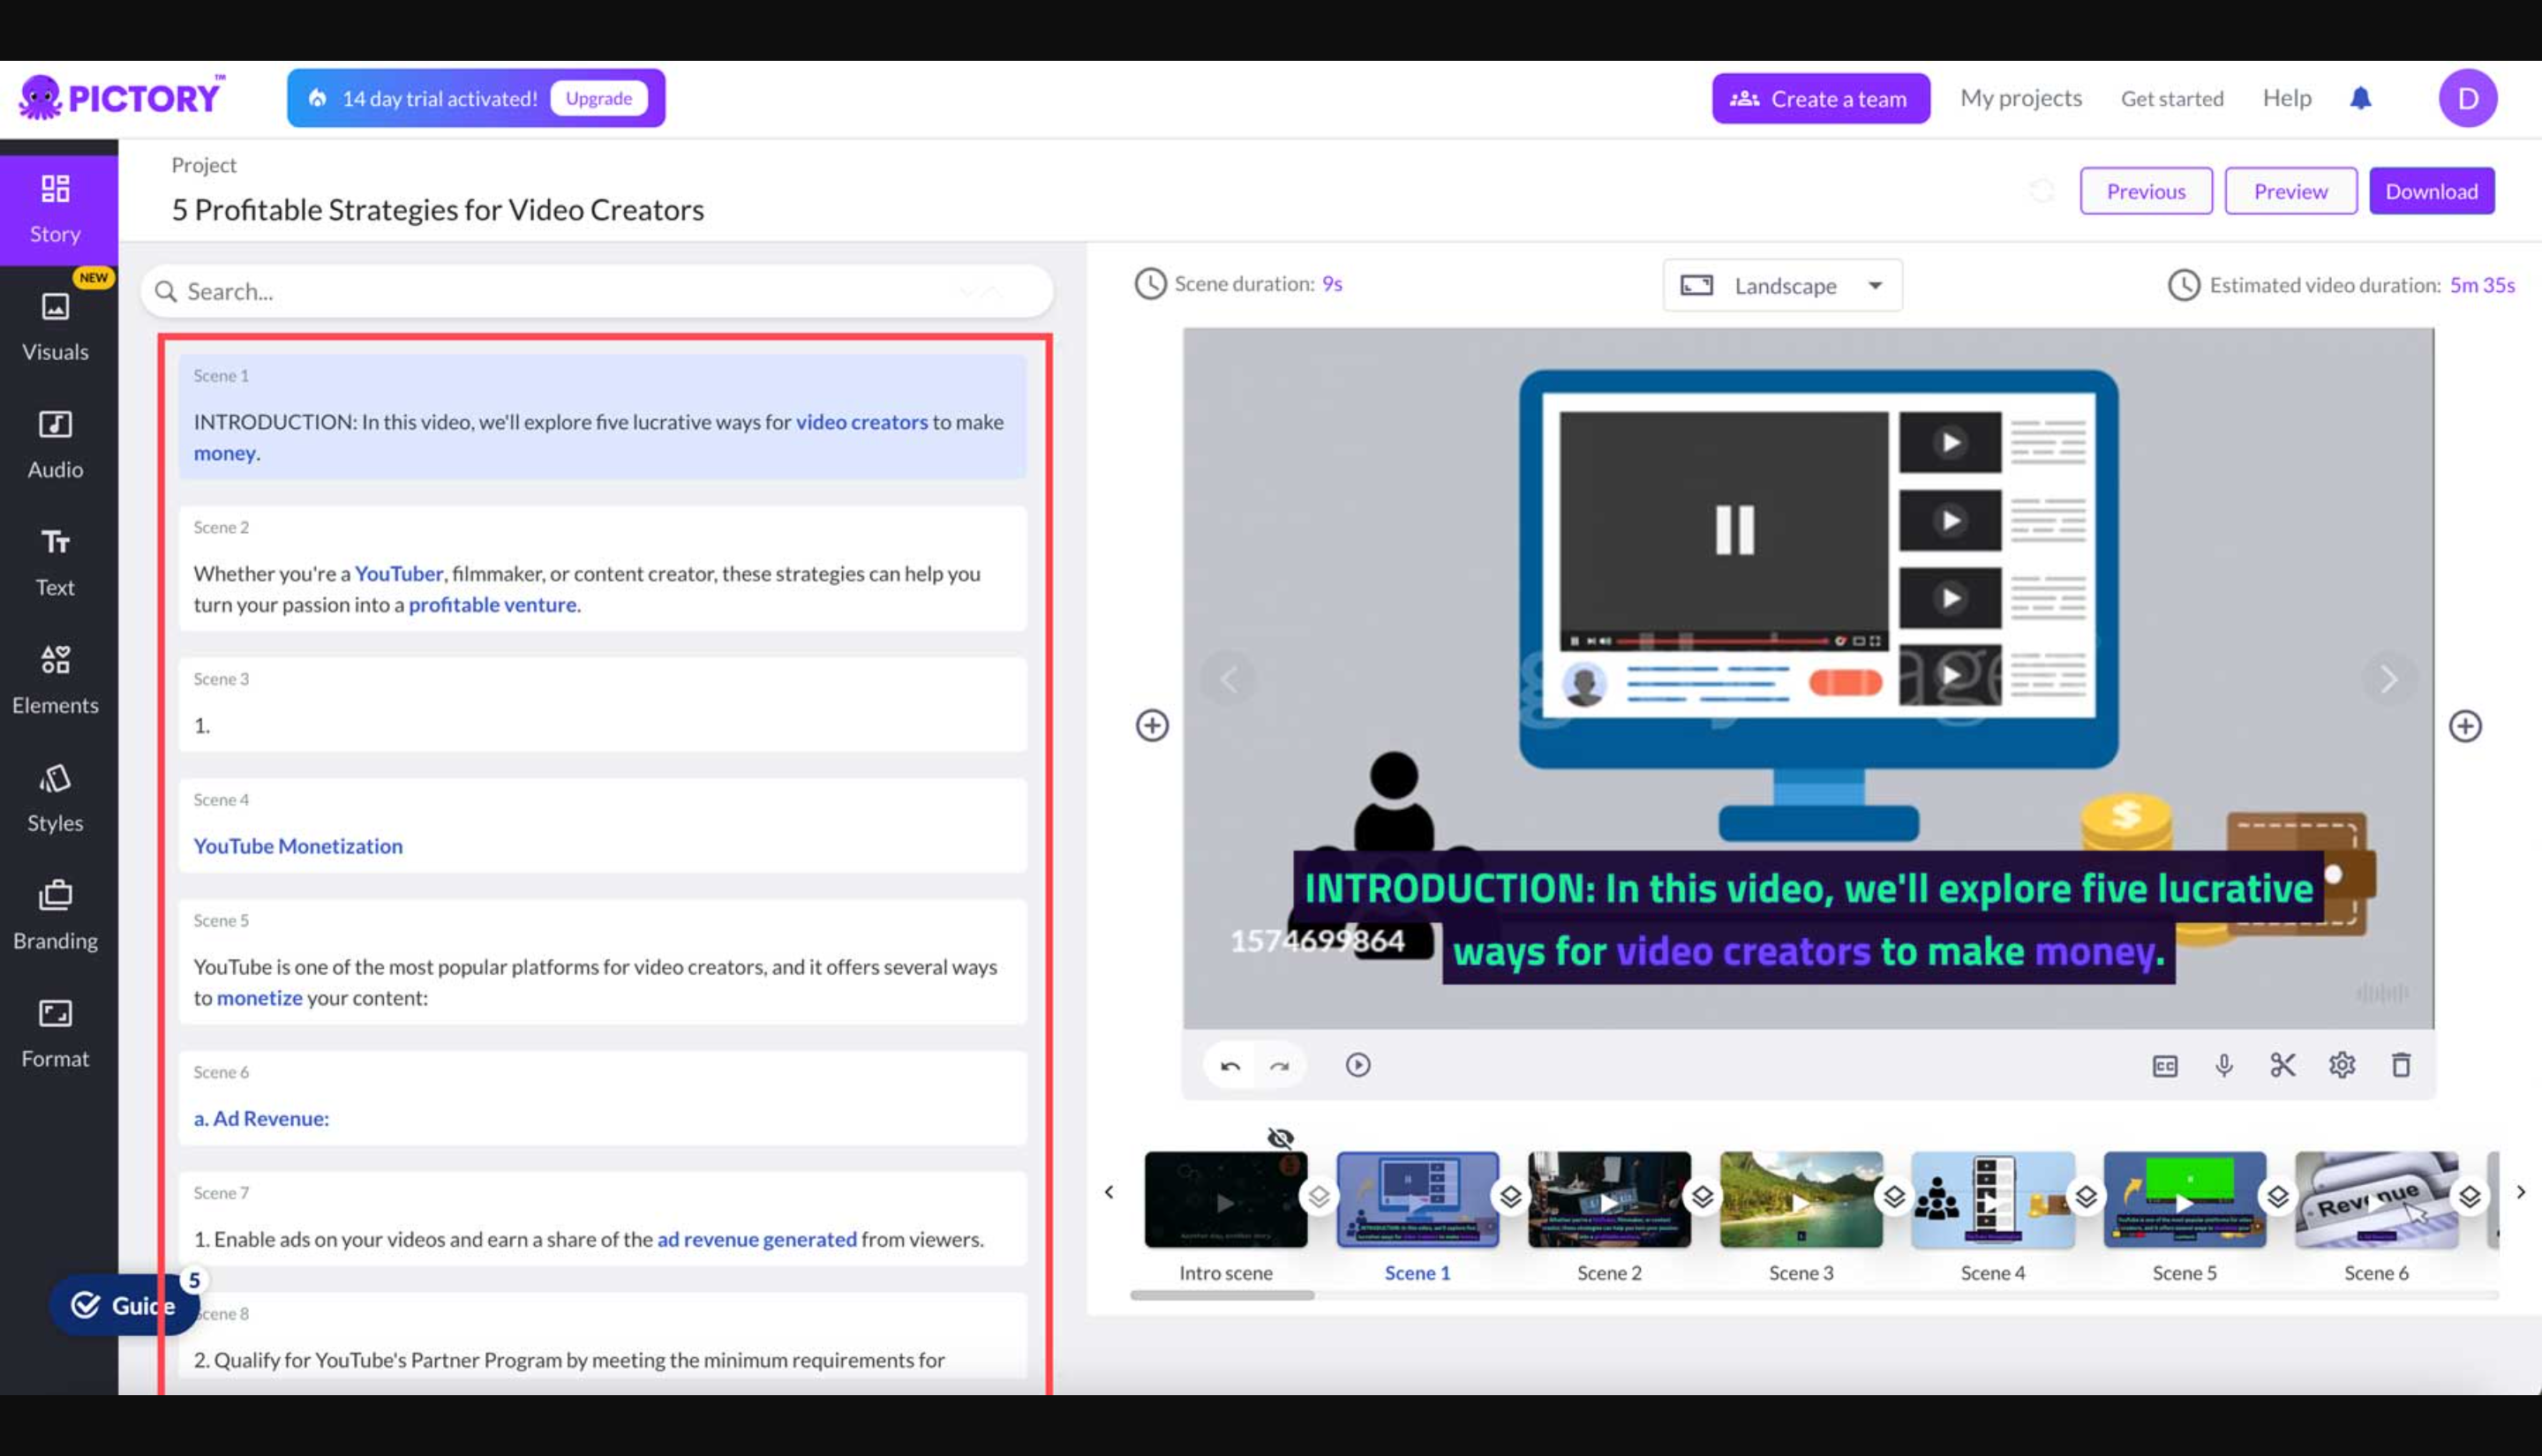Open the My projects menu

[2020, 97]
